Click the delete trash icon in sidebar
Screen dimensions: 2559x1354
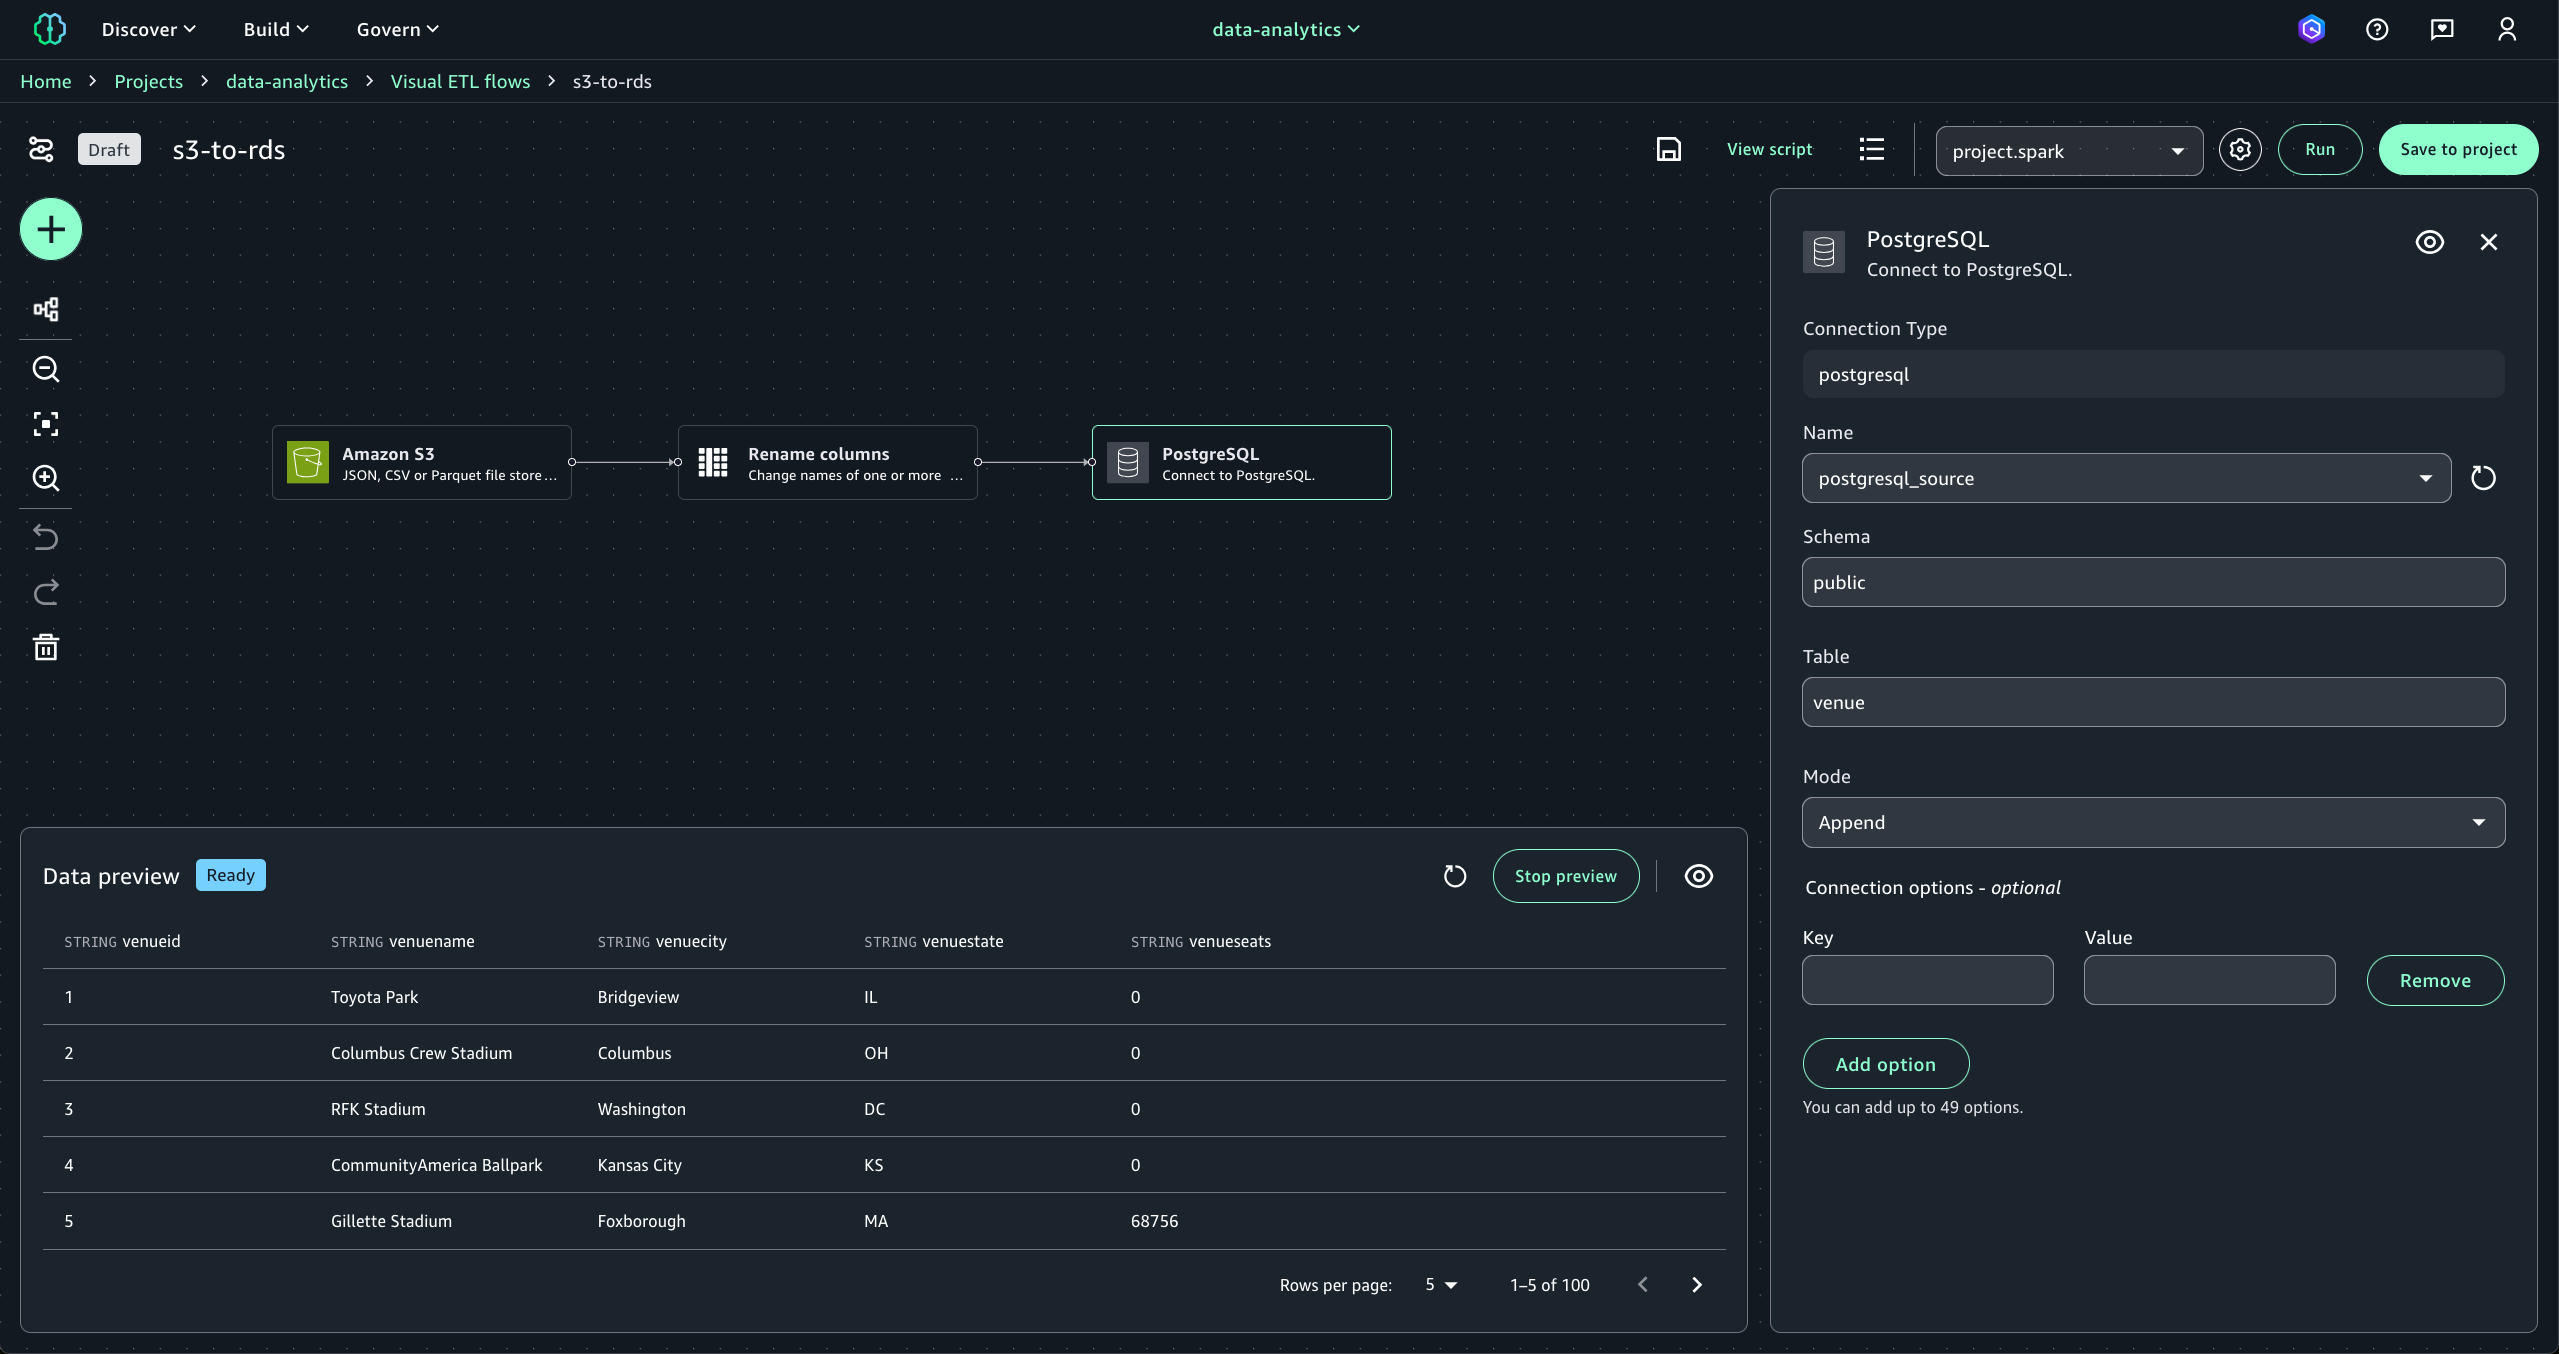pos(46,647)
